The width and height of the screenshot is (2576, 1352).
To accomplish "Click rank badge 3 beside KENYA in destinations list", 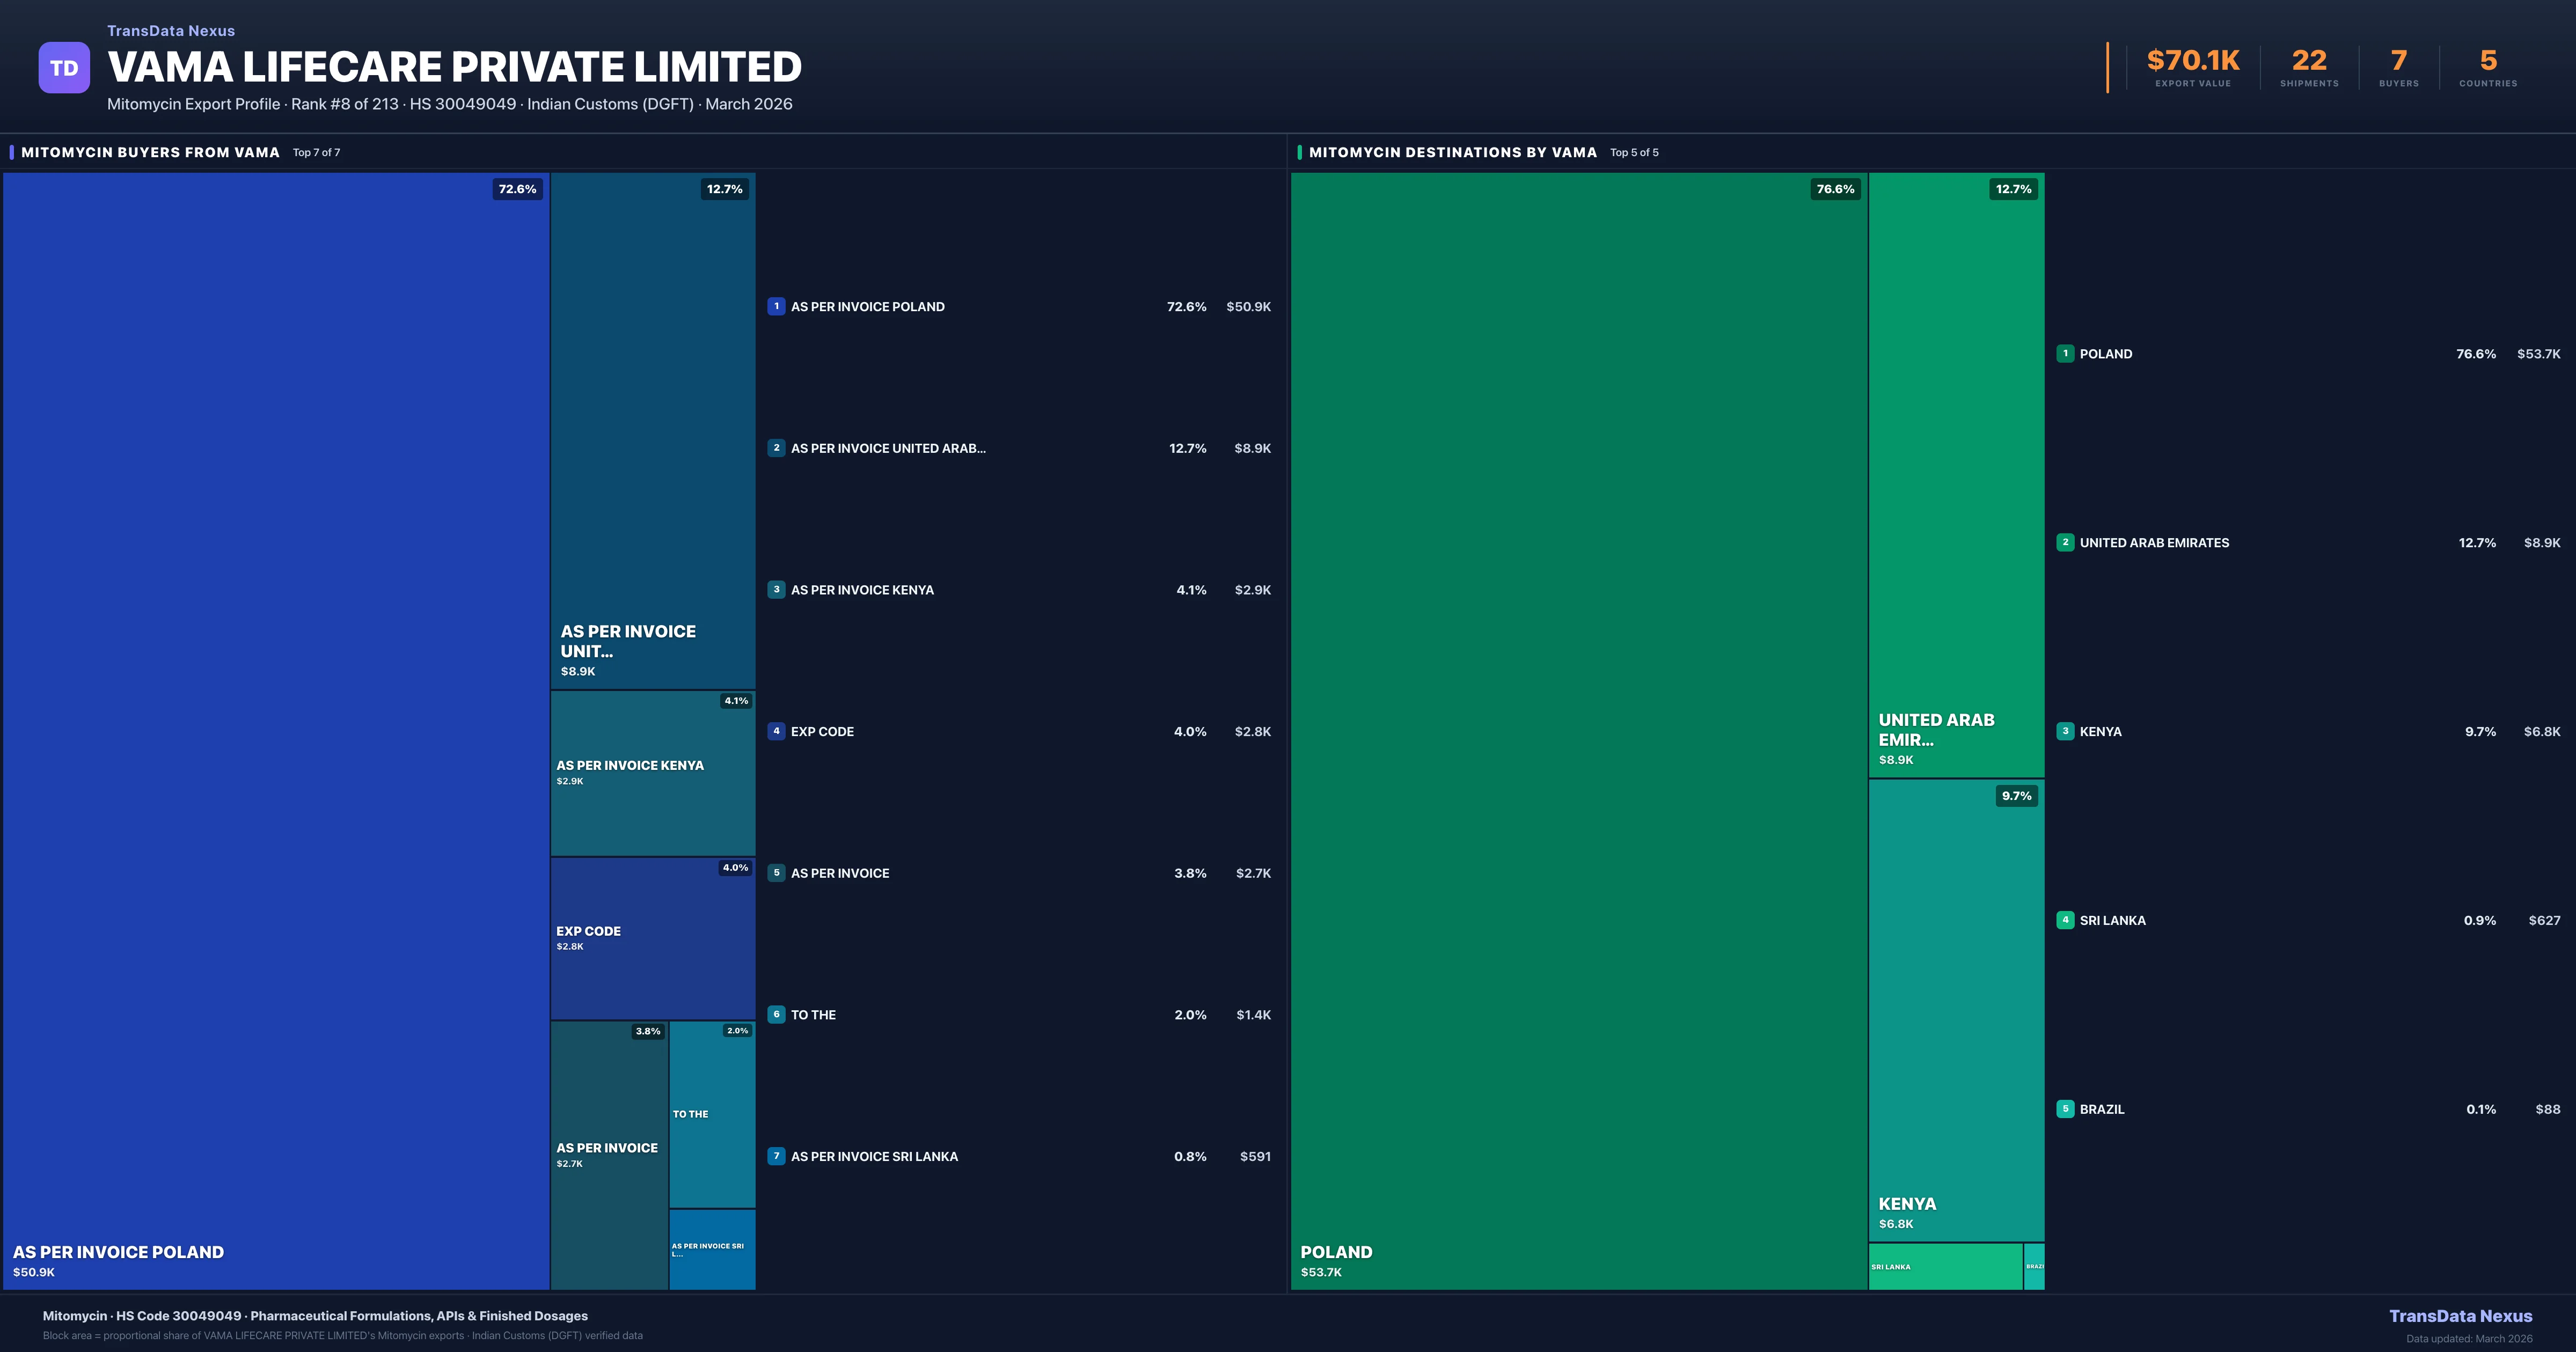I will pos(2065,731).
